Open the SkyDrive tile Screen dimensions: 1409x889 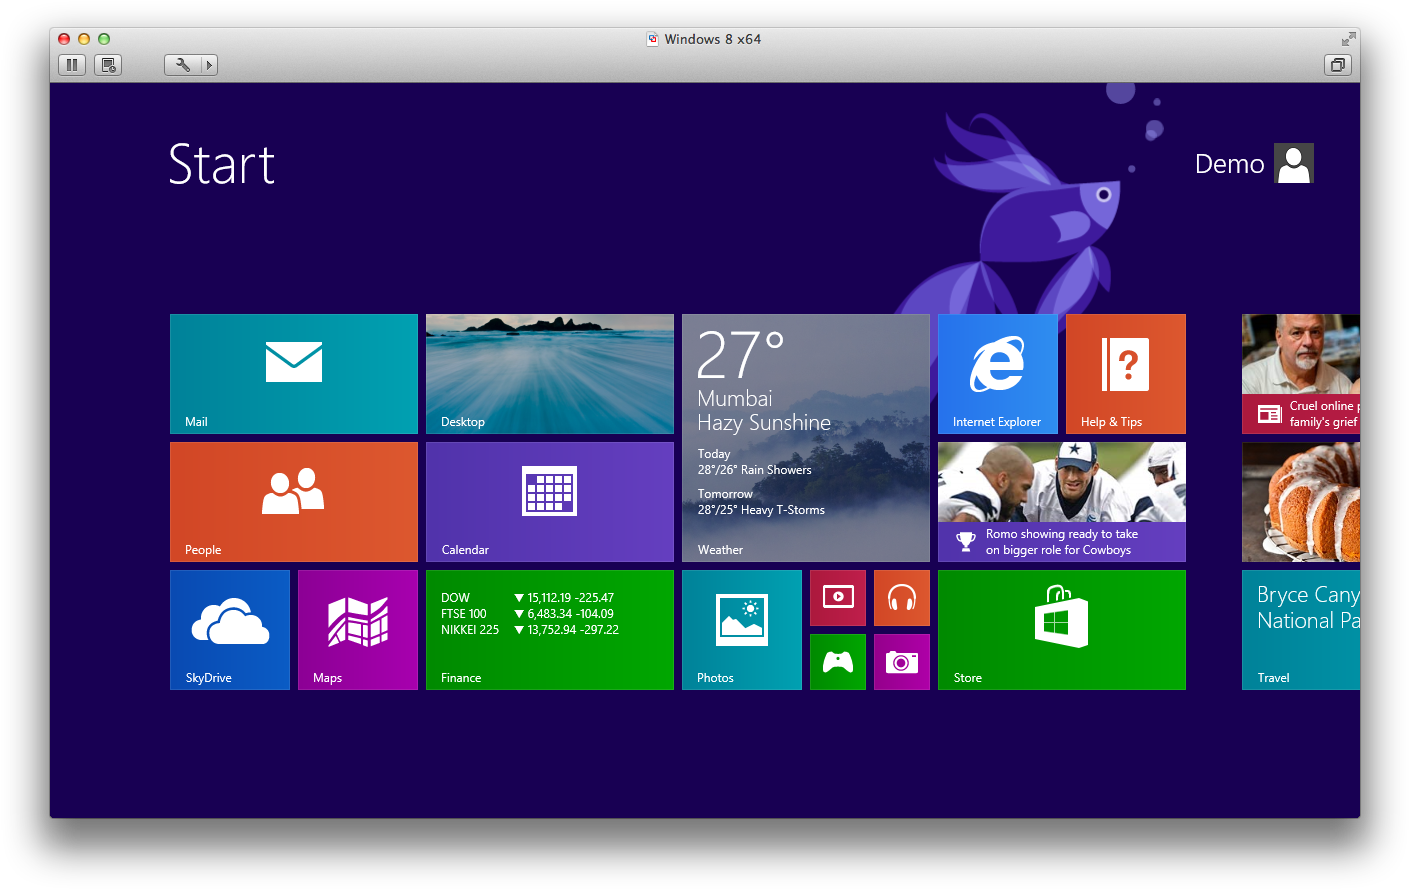[230, 630]
